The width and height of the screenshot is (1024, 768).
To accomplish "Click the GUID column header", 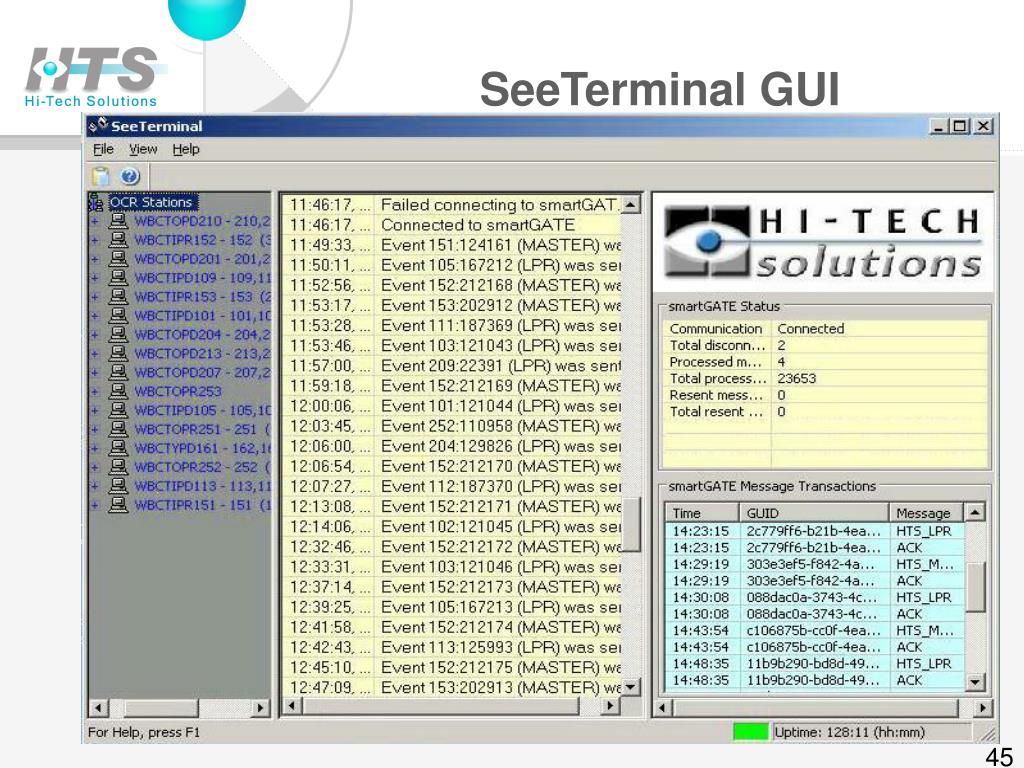I will (814, 513).
